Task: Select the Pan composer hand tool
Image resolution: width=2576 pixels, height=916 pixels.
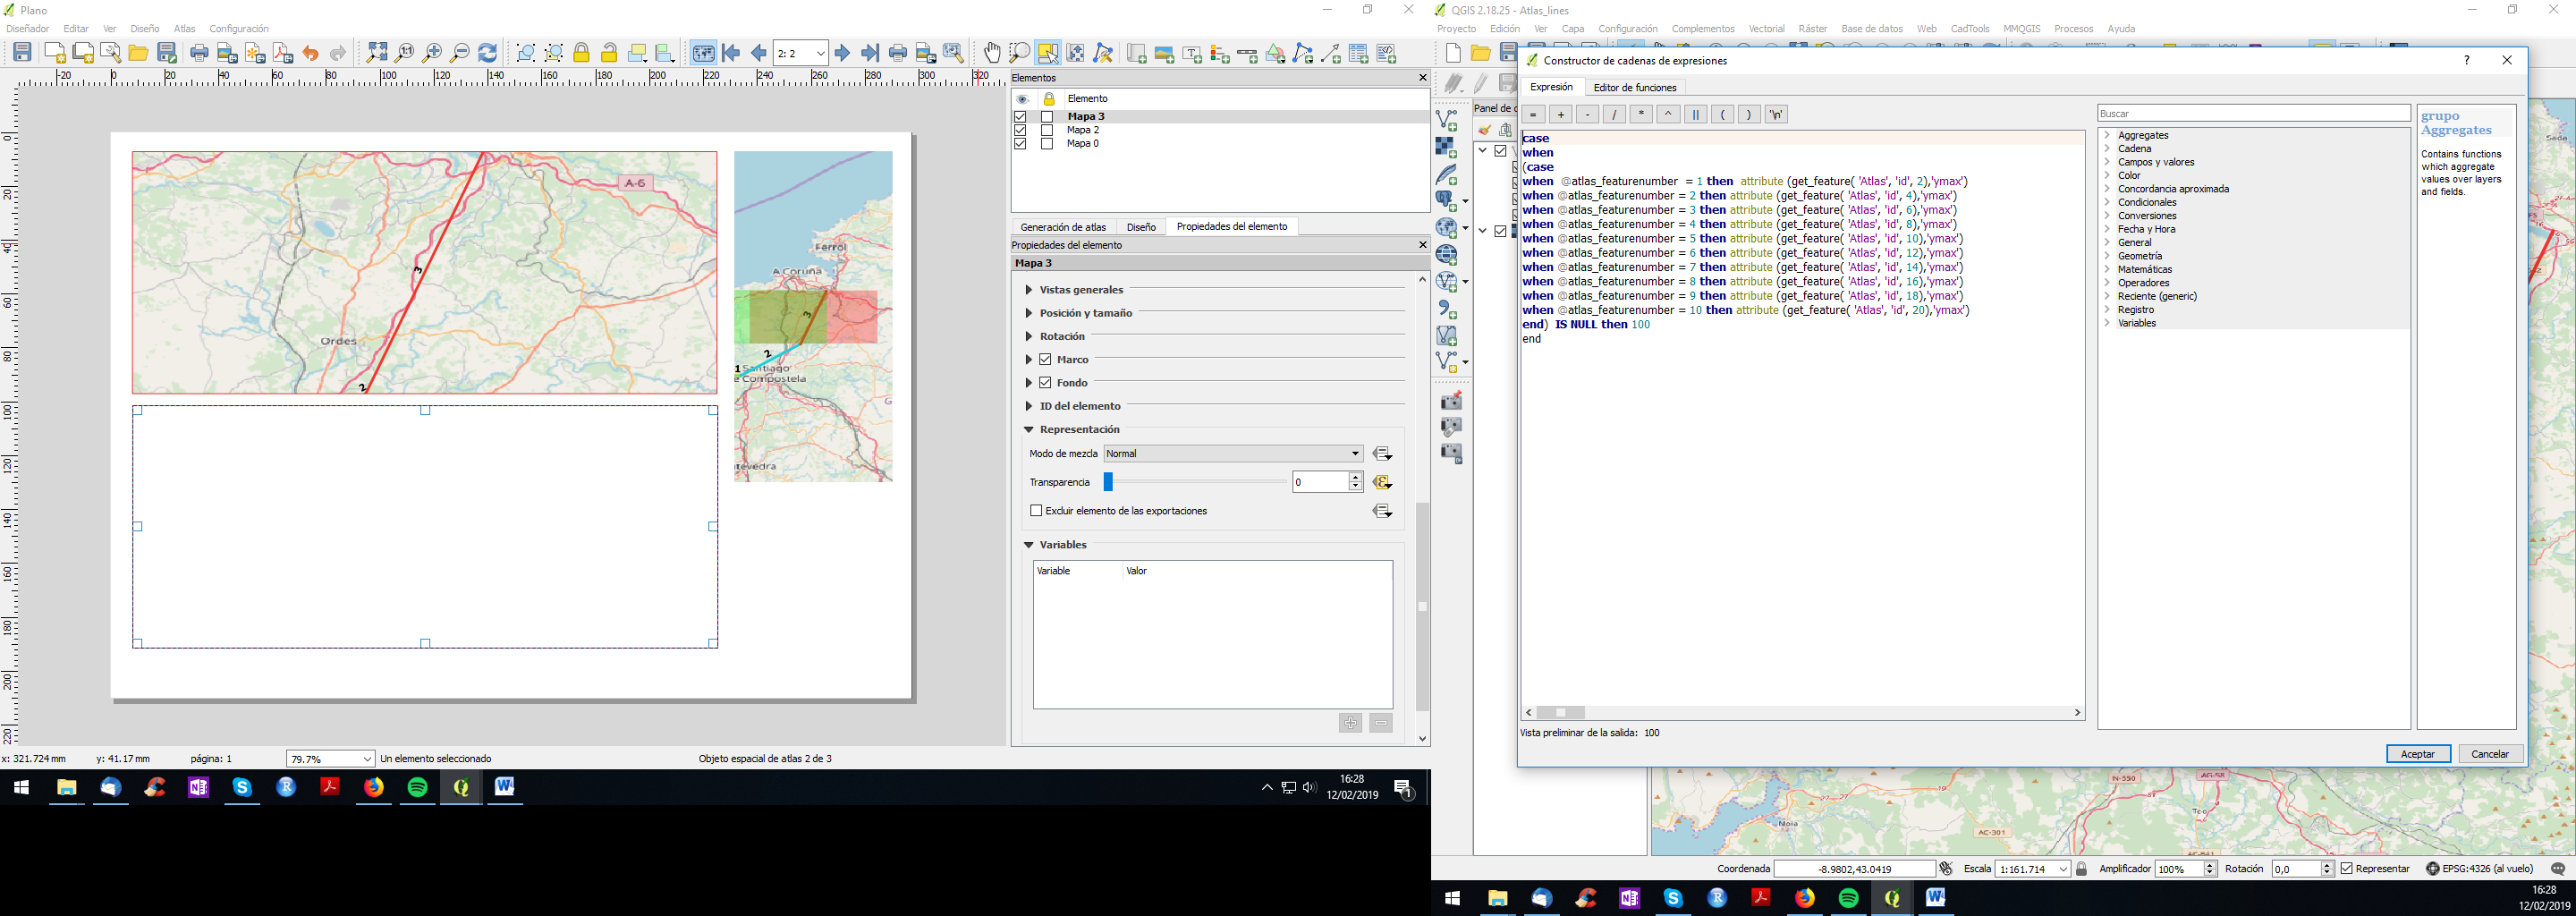Action: tap(991, 53)
